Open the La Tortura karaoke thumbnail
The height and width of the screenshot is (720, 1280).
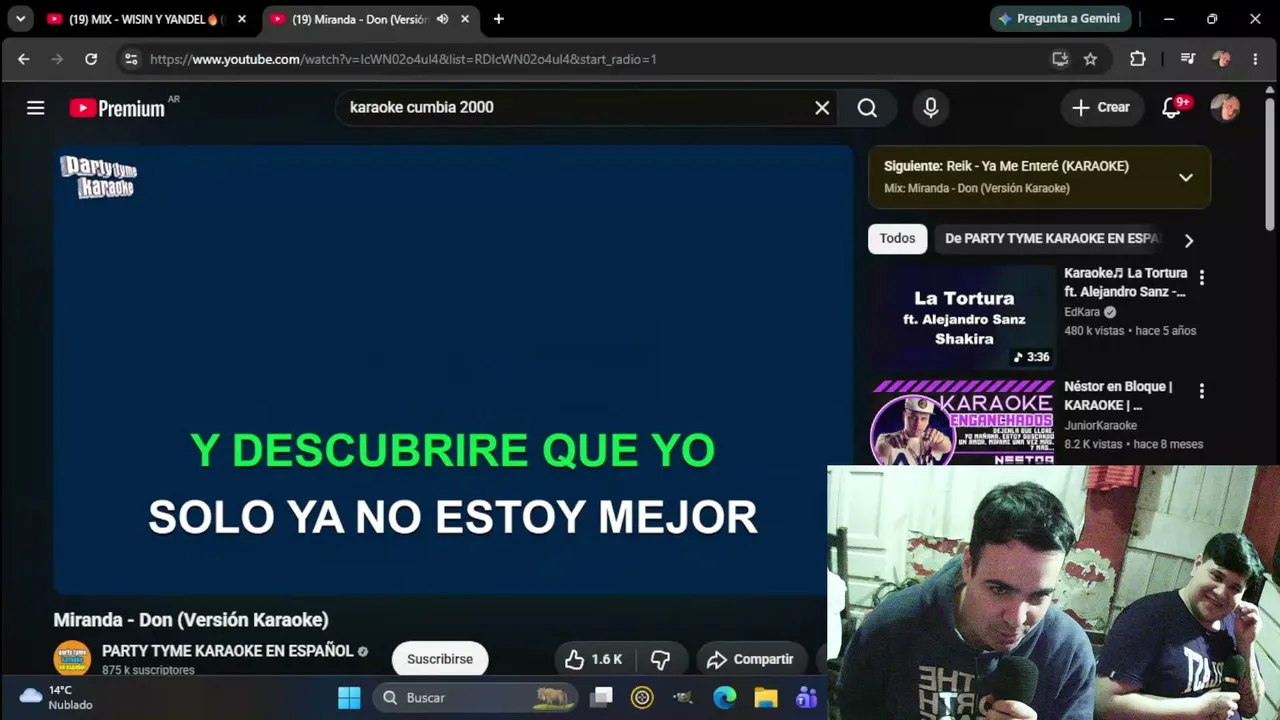click(962, 317)
